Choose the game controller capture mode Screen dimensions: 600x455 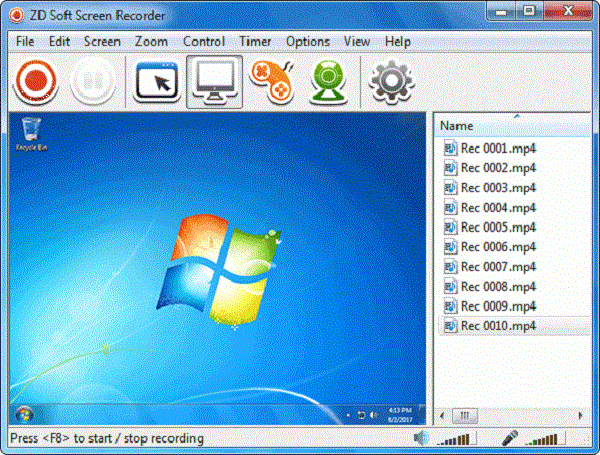click(x=272, y=82)
